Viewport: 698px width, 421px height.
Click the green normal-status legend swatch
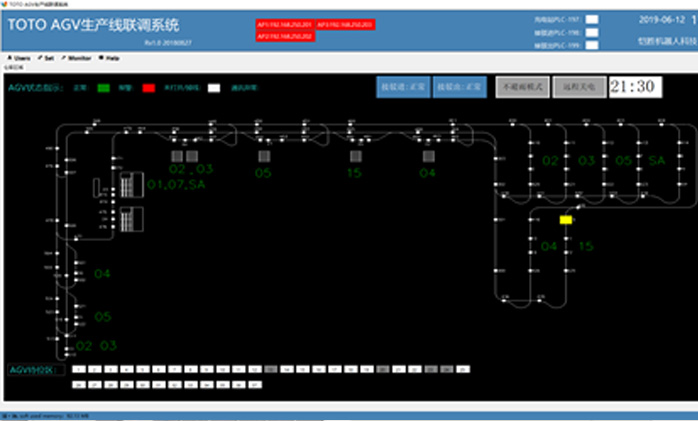104,88
